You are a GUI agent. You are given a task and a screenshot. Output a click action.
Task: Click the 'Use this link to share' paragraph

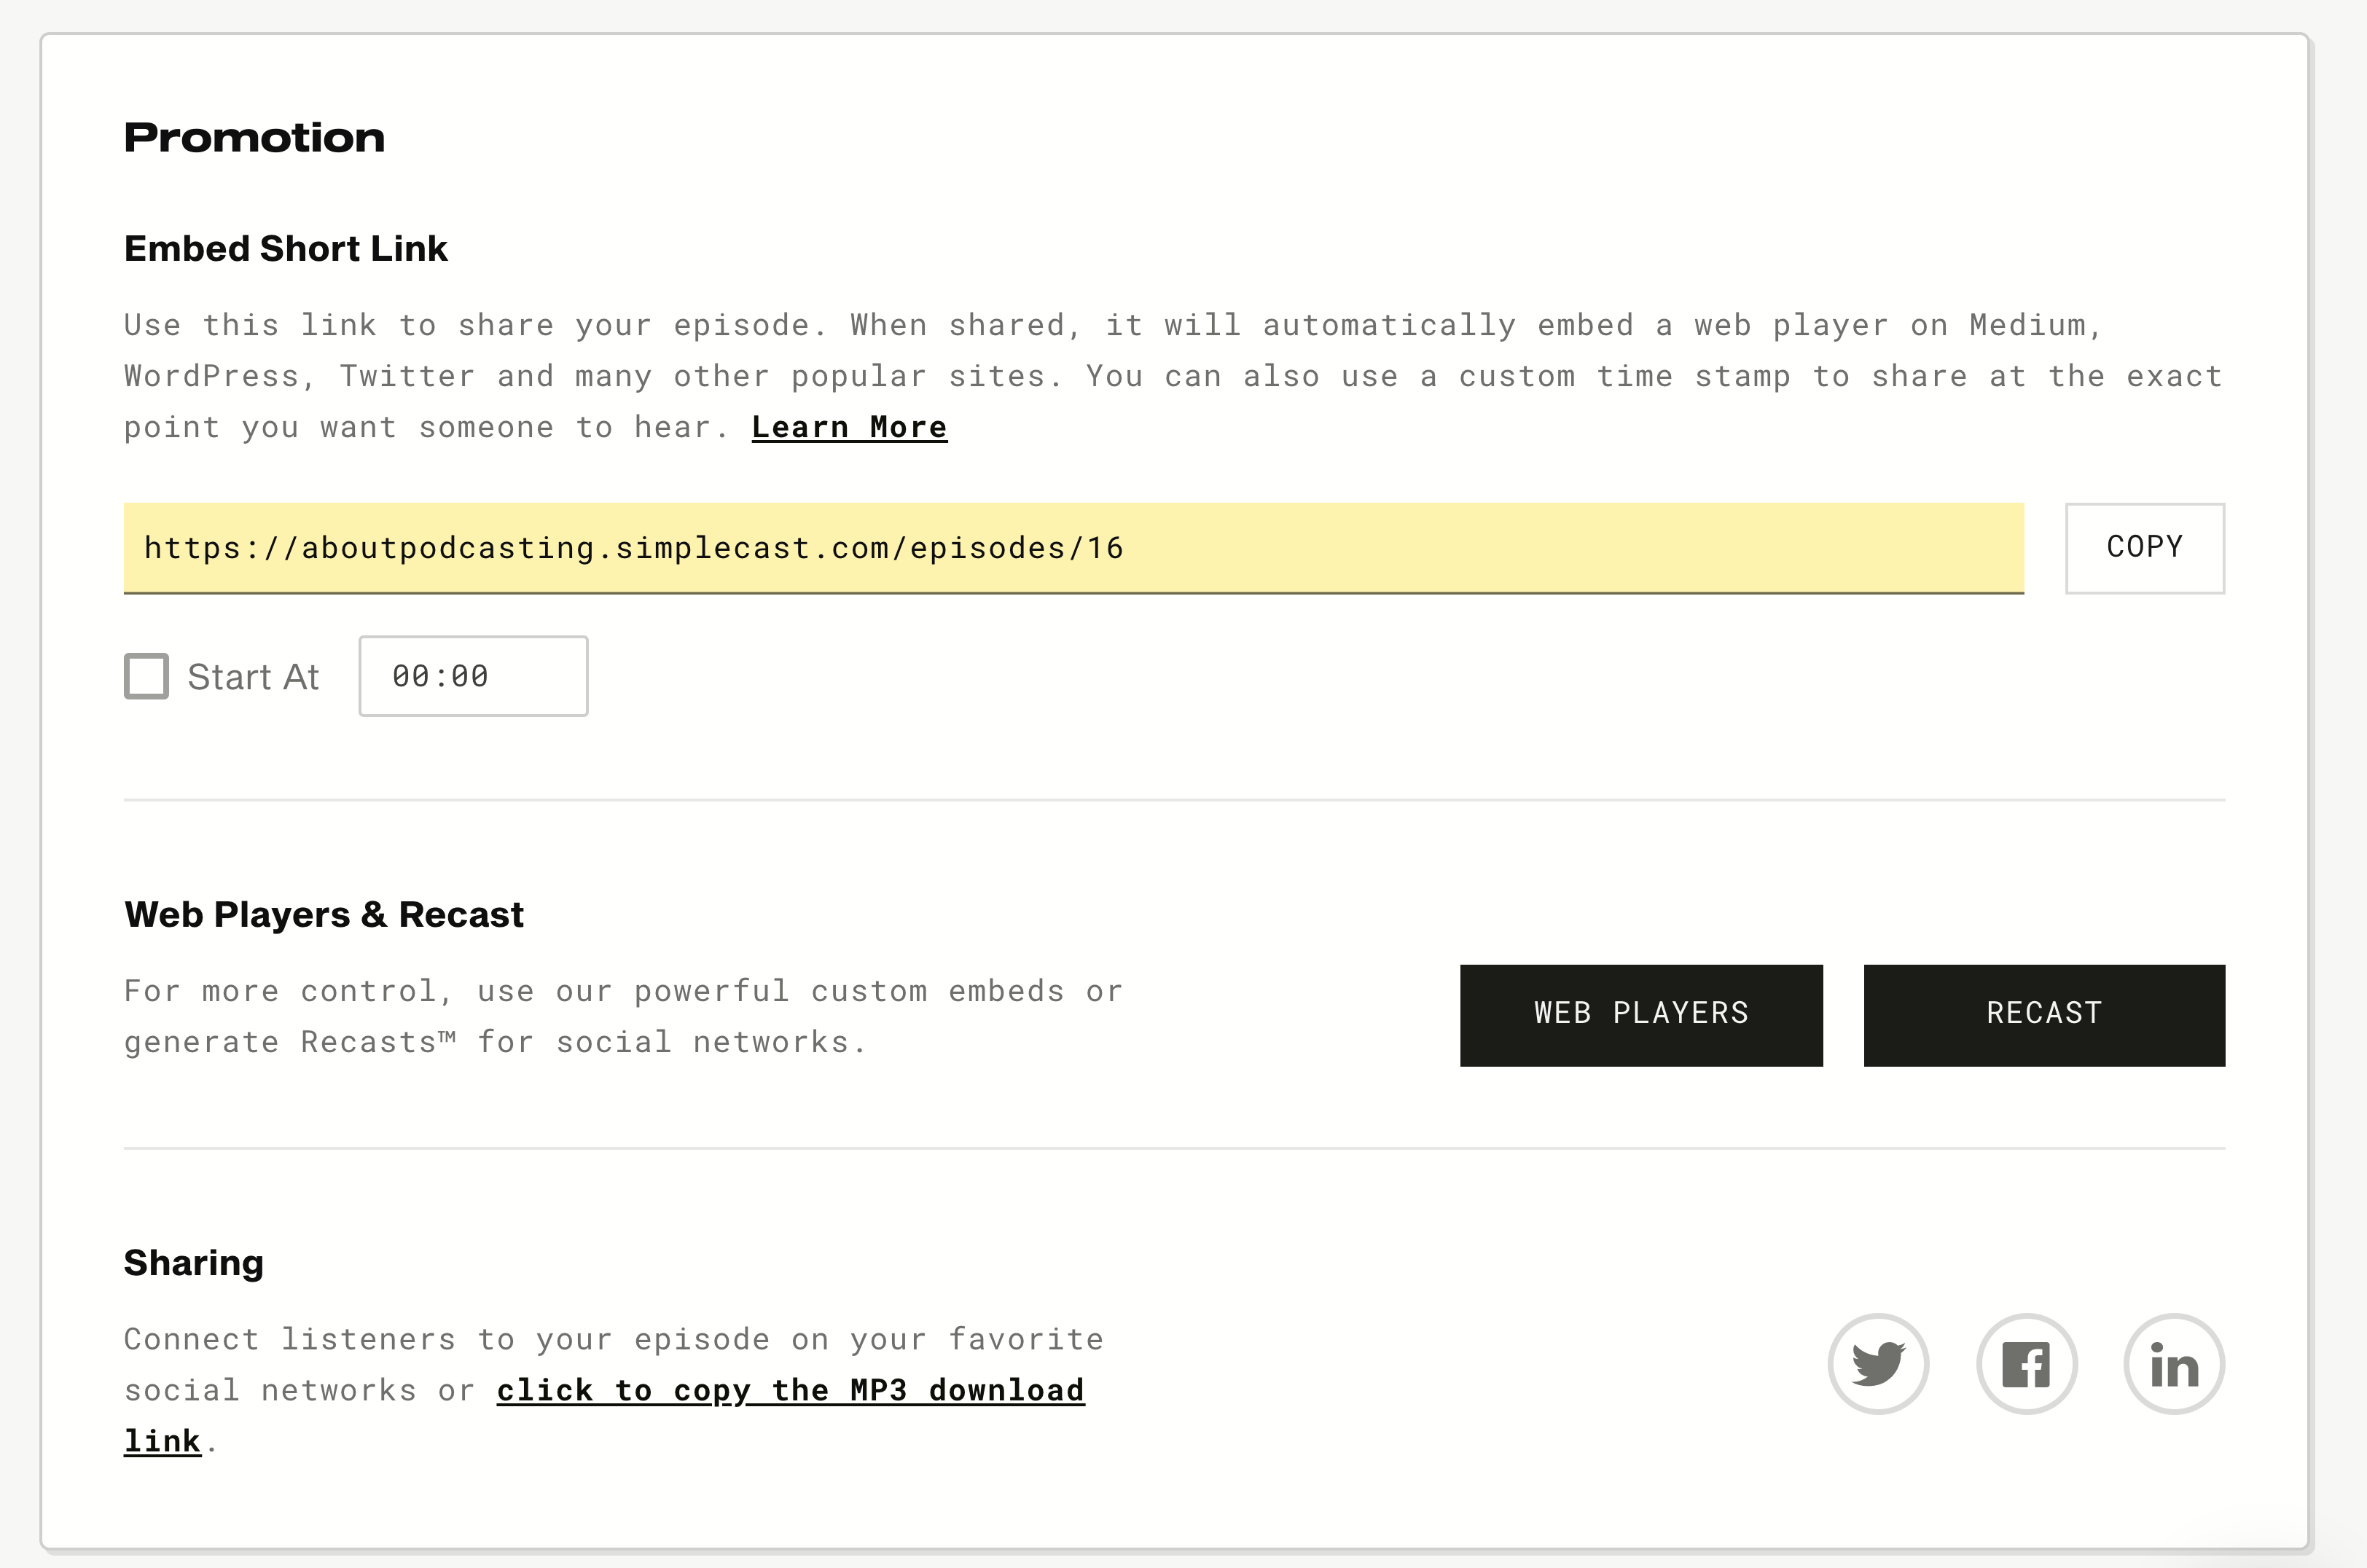[x=1100, y=376]
